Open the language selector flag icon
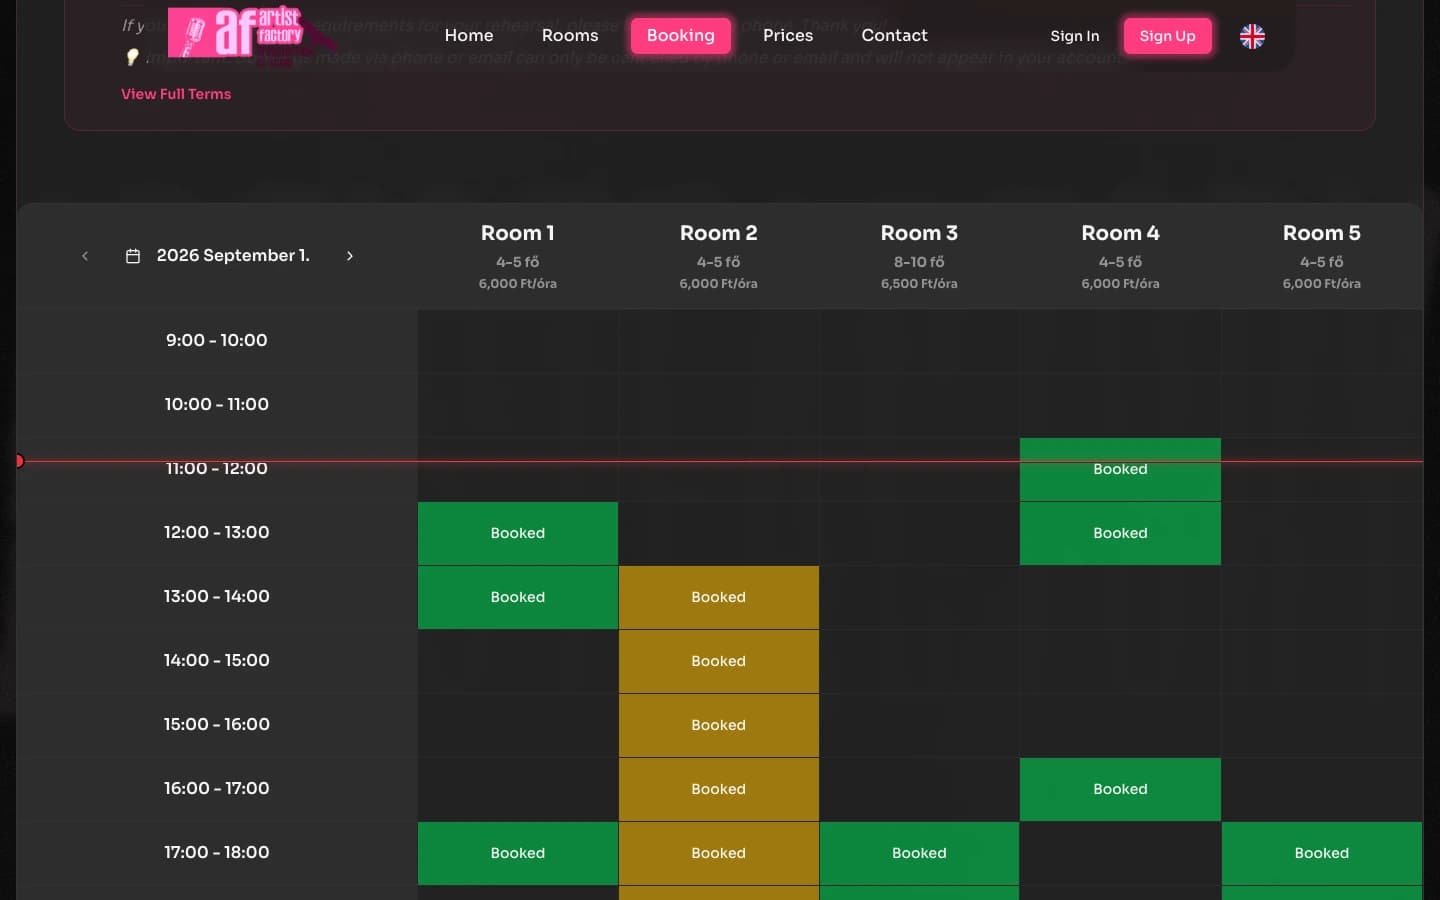 point(1252,36)
